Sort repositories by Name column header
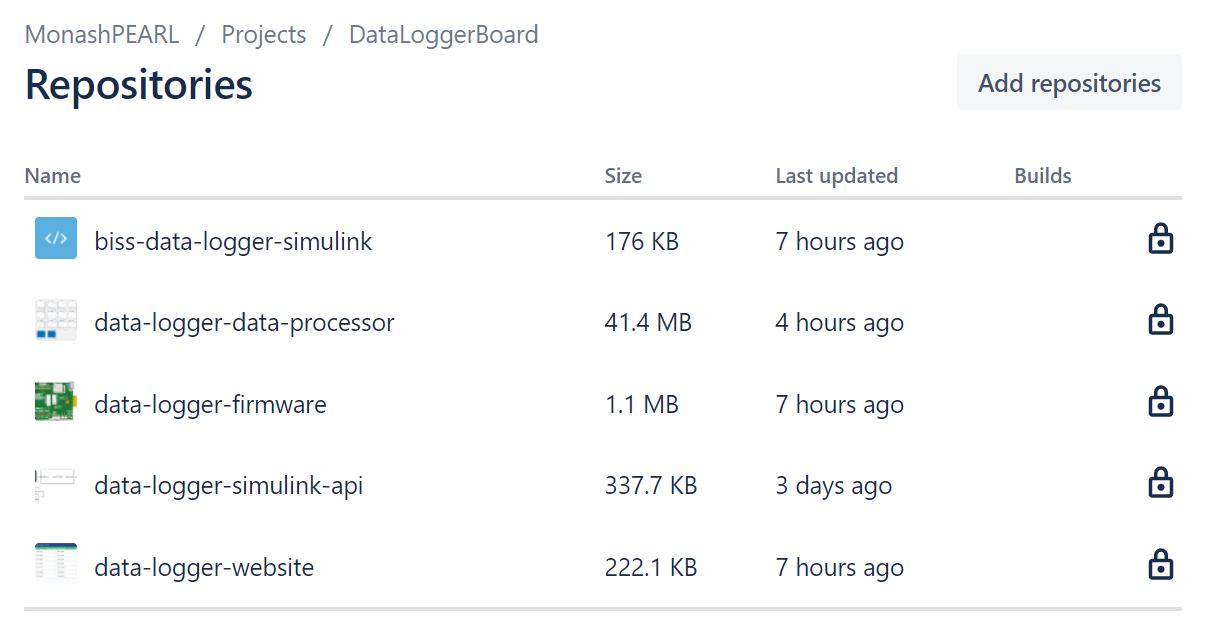The image size is (1214, 622). pyautogui.click(x=53, y=176)
